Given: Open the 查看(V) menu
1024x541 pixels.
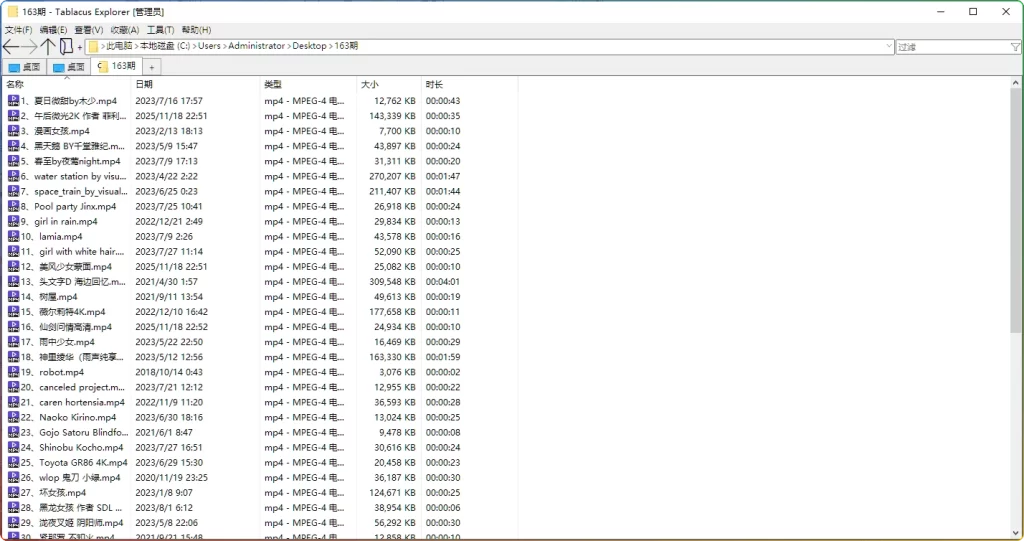Looking at the screenshot, I should (89, 30).
